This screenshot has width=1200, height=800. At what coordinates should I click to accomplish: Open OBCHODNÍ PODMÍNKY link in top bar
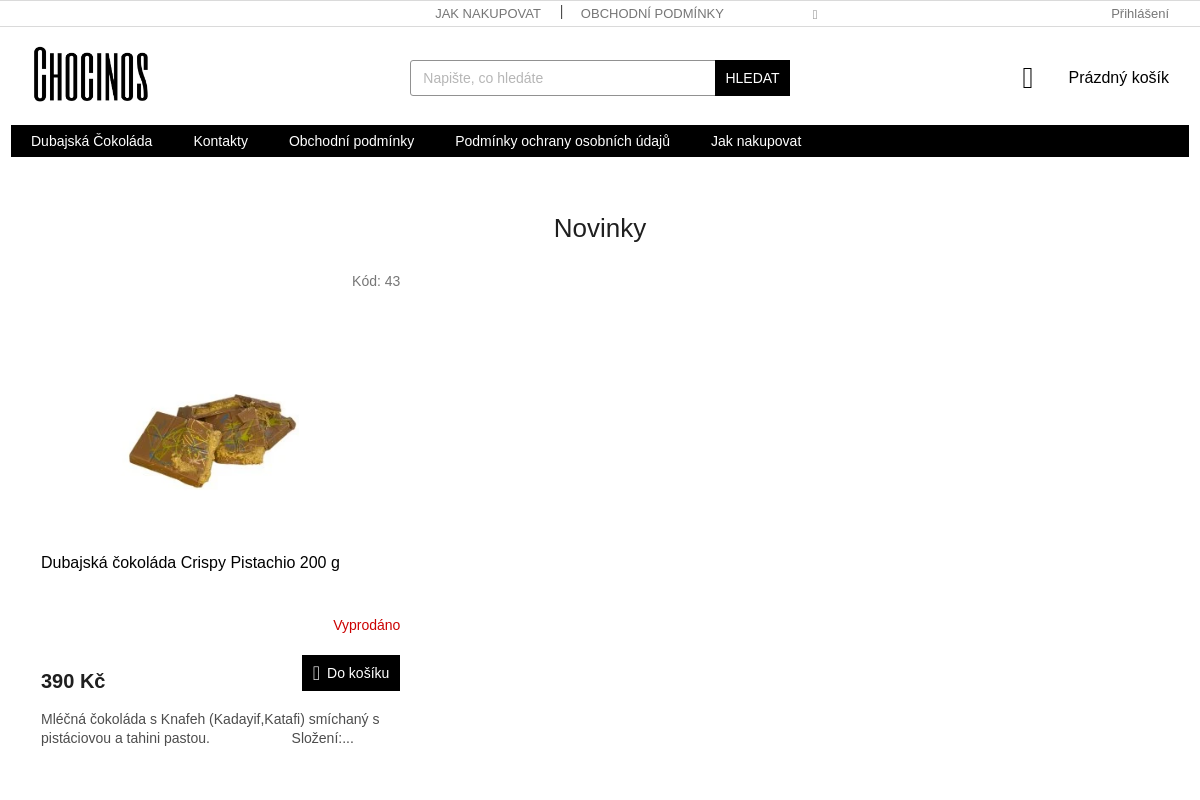point(652,14)
